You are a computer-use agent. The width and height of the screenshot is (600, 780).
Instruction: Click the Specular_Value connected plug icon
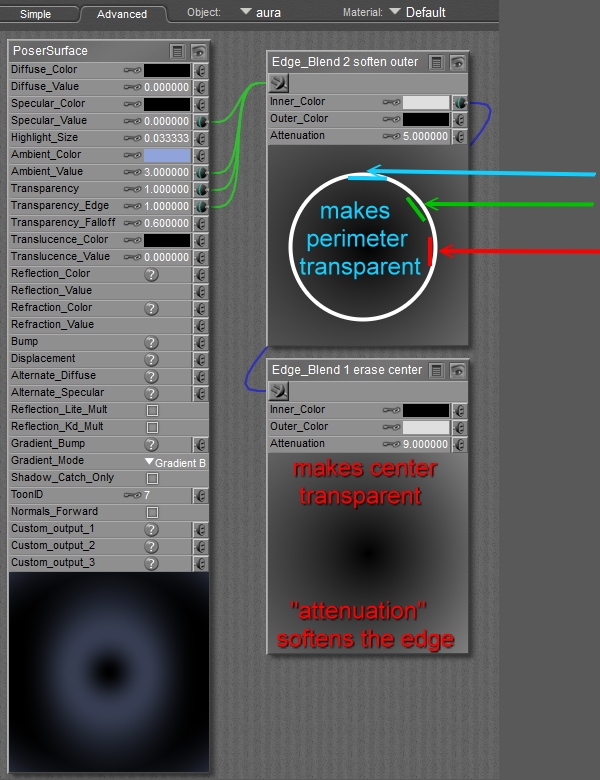pyautogui.click(x=201, y=121)
